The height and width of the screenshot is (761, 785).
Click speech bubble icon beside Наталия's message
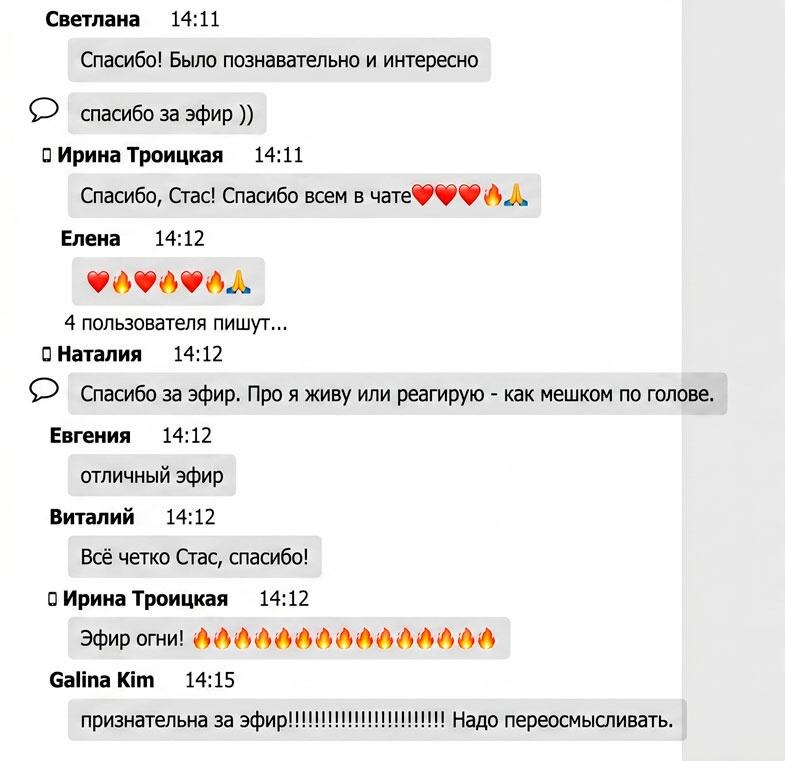[x=44, y=390]
